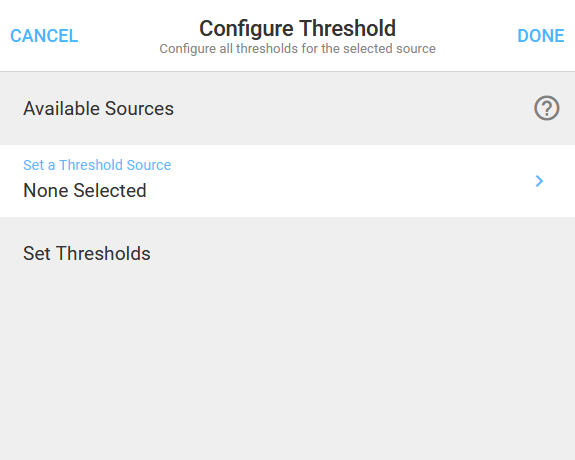Expand threshold source options via right arrow
The image size is (575, 460).
539,181
